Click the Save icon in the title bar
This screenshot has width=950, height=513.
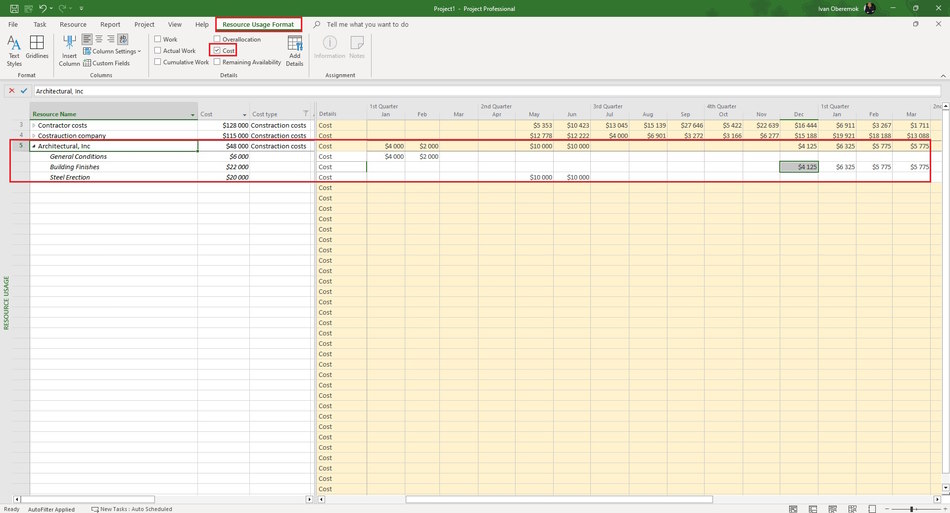pyautogui.click(x=13, y=8)
